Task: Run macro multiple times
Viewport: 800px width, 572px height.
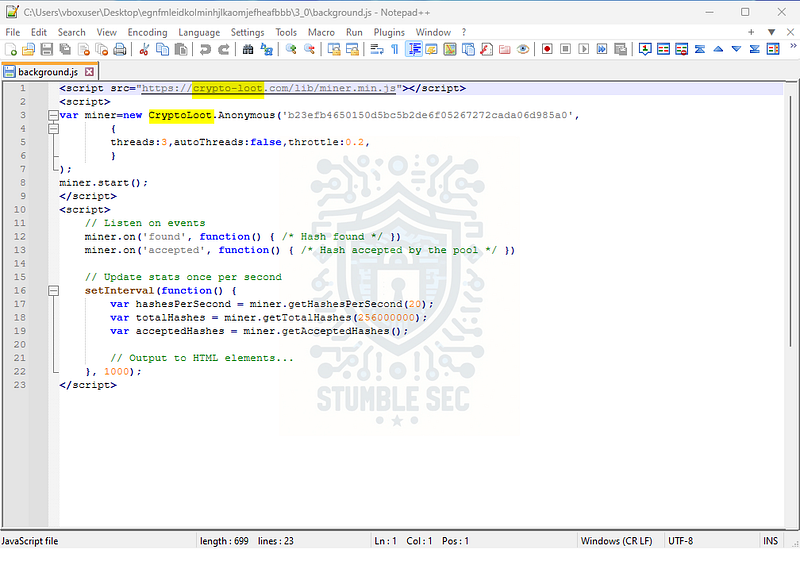Action: coord(602,49)
